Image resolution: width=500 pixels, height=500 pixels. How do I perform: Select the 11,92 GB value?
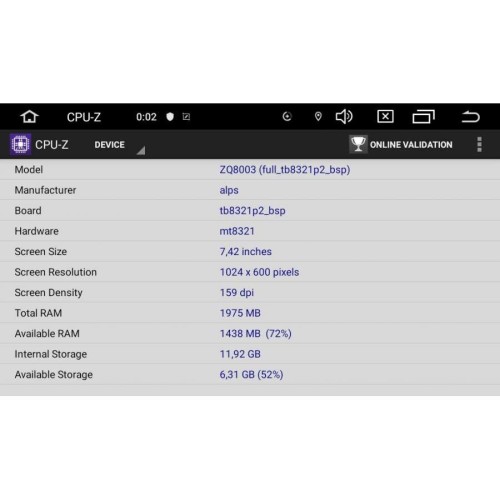click(240, 354)
